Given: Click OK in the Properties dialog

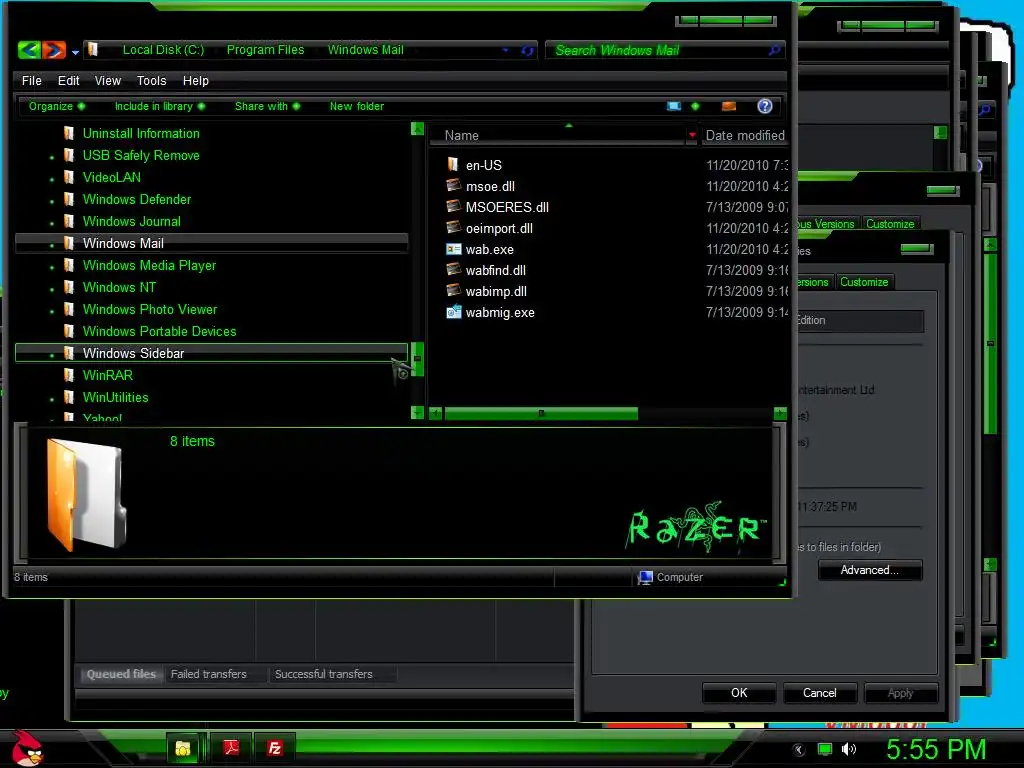Looking at the screenshot, I should pos(739,693).
